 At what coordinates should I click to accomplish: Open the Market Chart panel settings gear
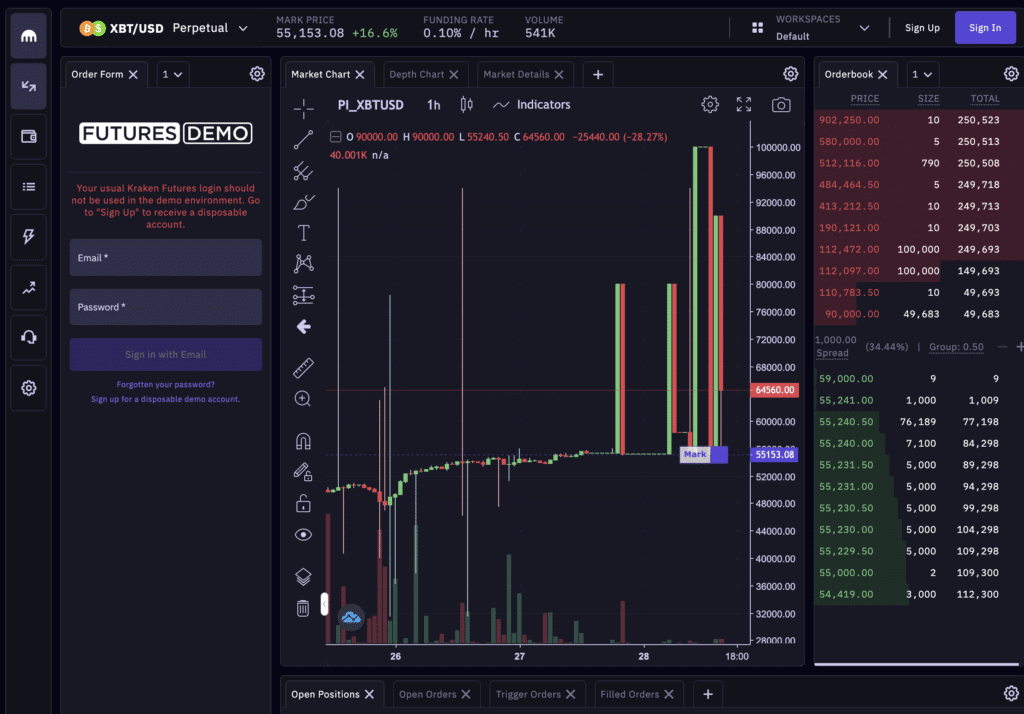coord(791,74)
